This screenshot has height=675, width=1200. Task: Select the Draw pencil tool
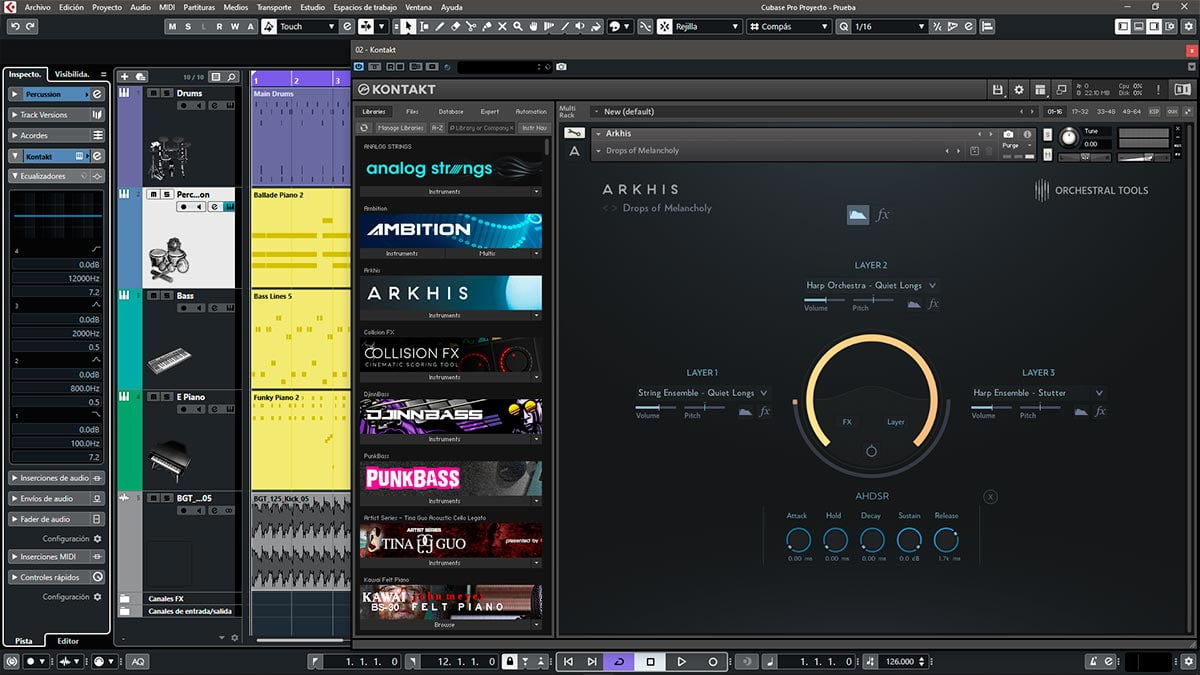click(440, 27)
